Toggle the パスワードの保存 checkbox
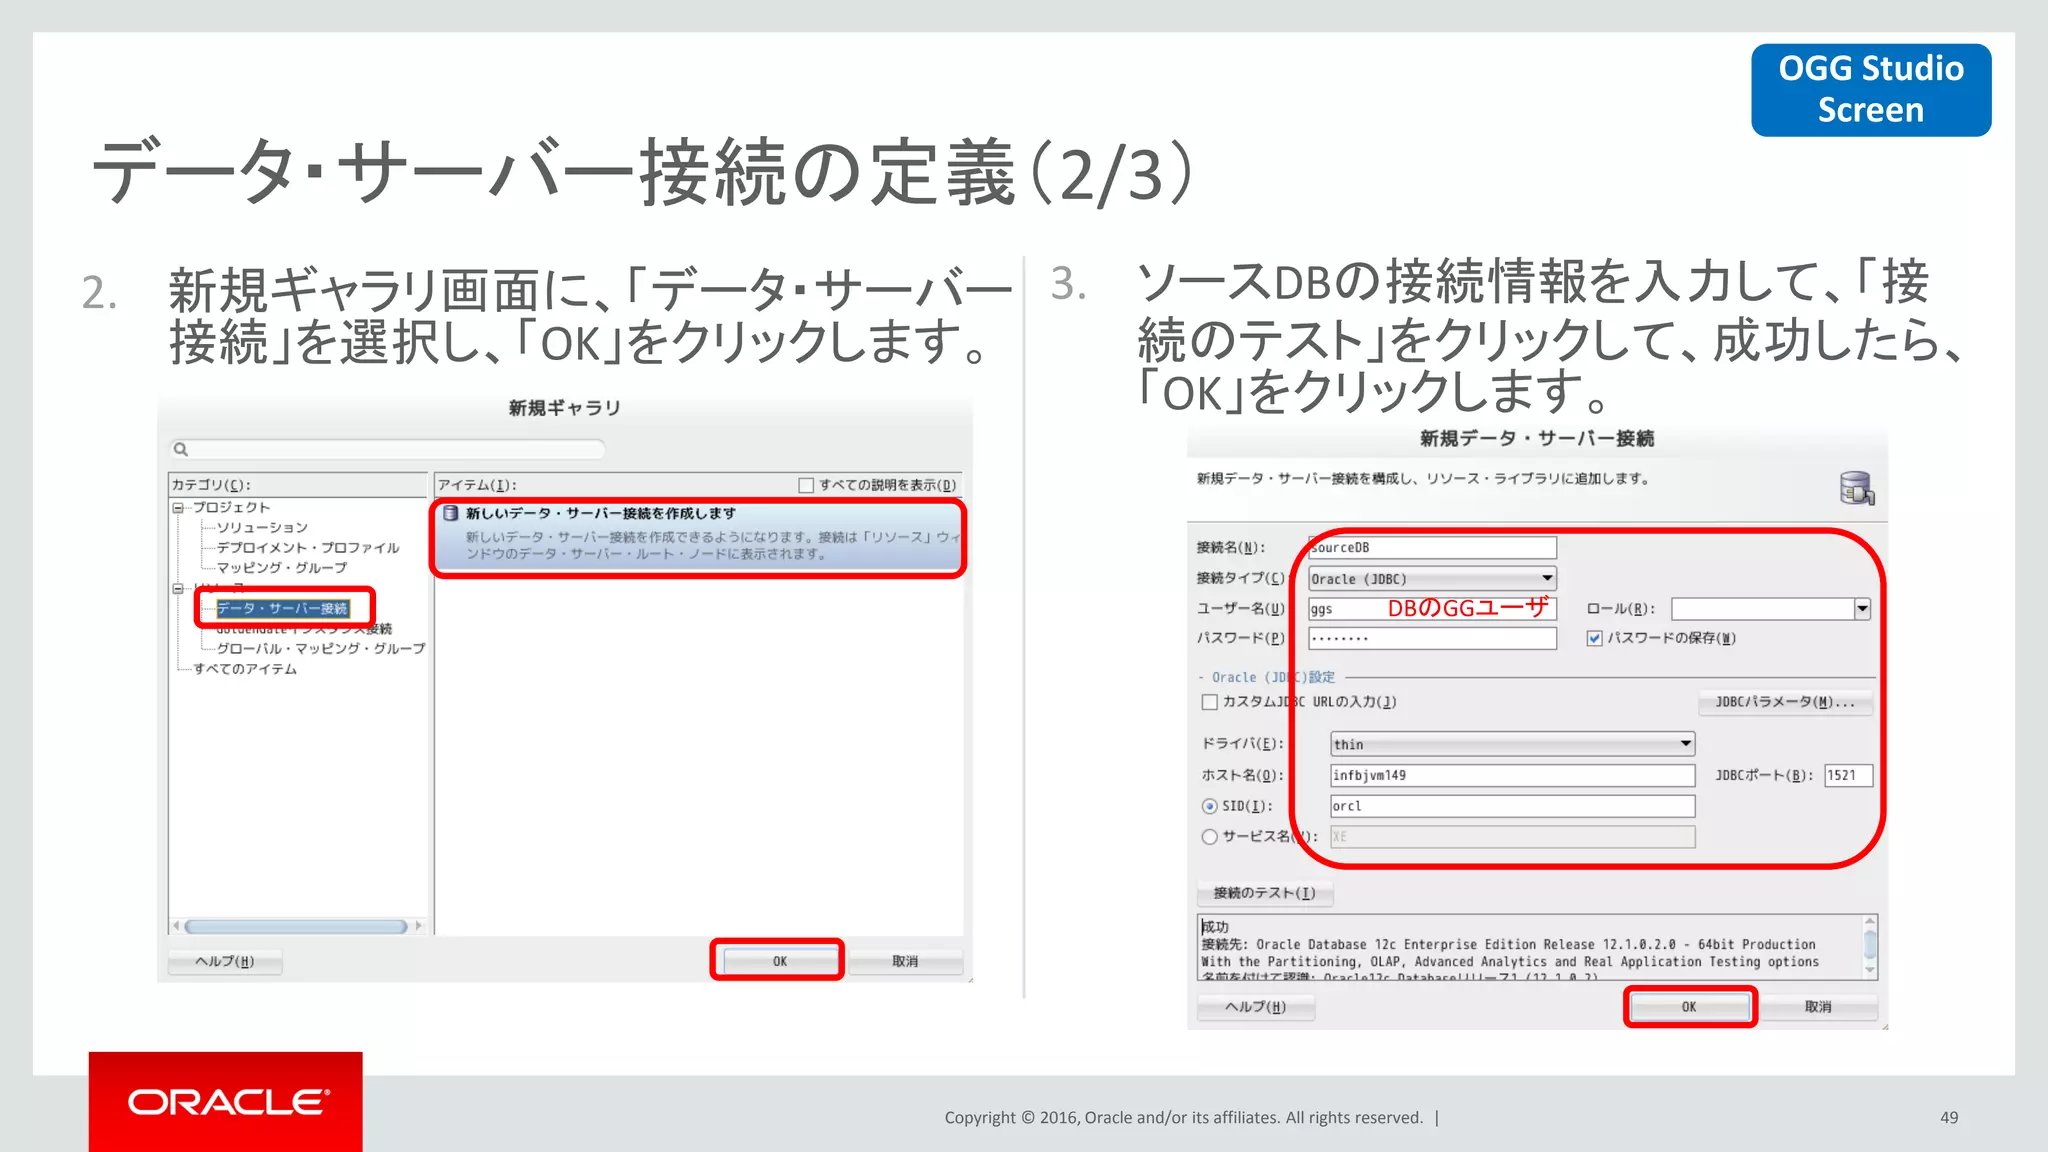 pos(1595,638)
